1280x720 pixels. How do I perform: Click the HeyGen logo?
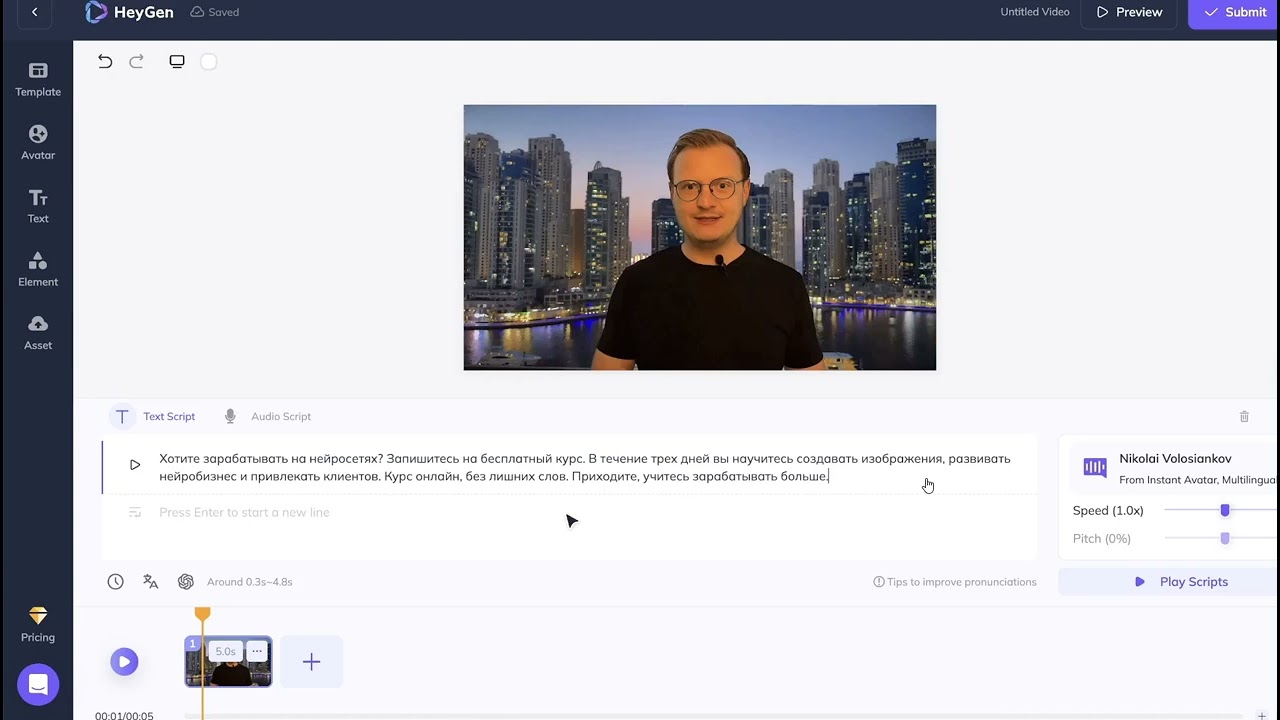tap(129, 12)
